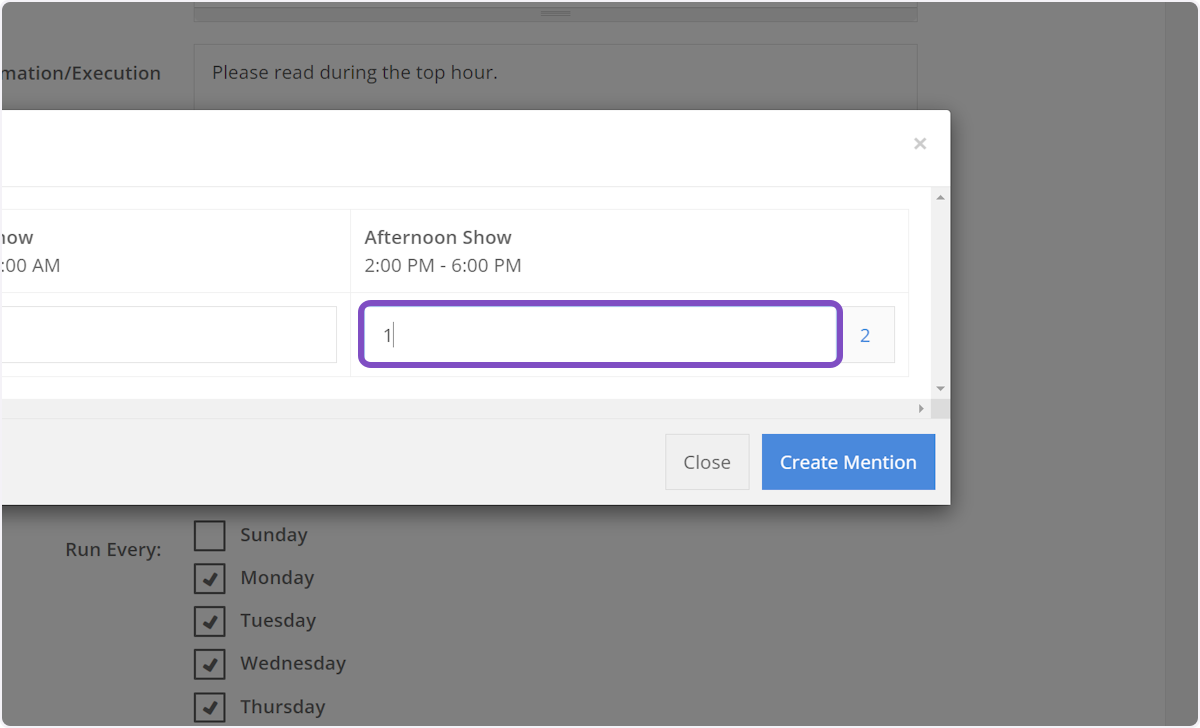Viewport: 1200px width, 728px height.
Task: Disable the Wednesday checkbox
Action: pos(209,664)
